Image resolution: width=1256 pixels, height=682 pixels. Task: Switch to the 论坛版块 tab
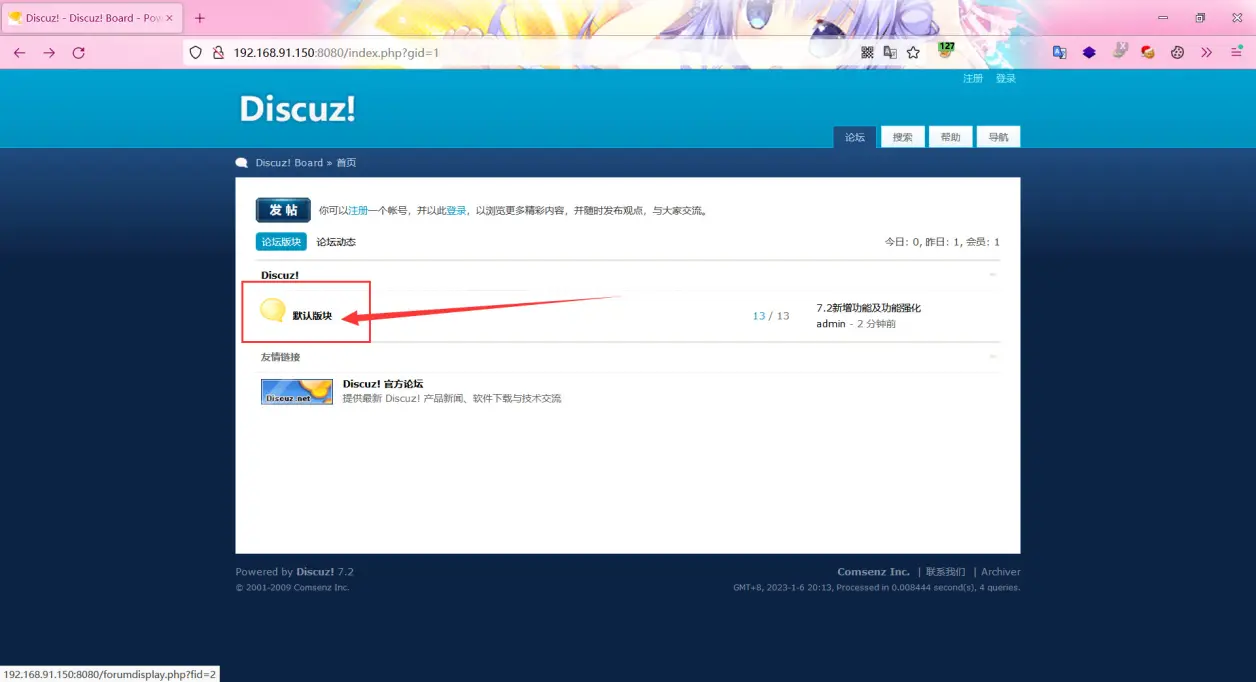(x=281, y=242)
